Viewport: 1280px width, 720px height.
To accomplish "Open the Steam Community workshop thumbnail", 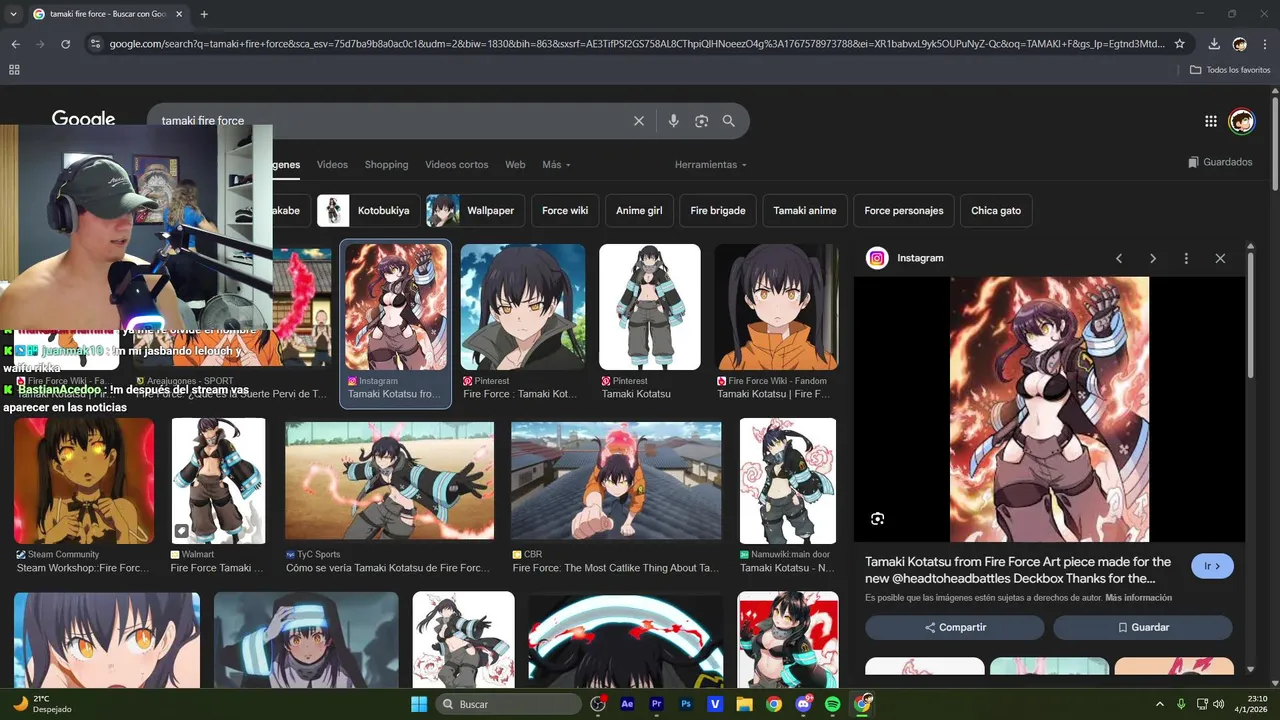I will click(84, 481).
